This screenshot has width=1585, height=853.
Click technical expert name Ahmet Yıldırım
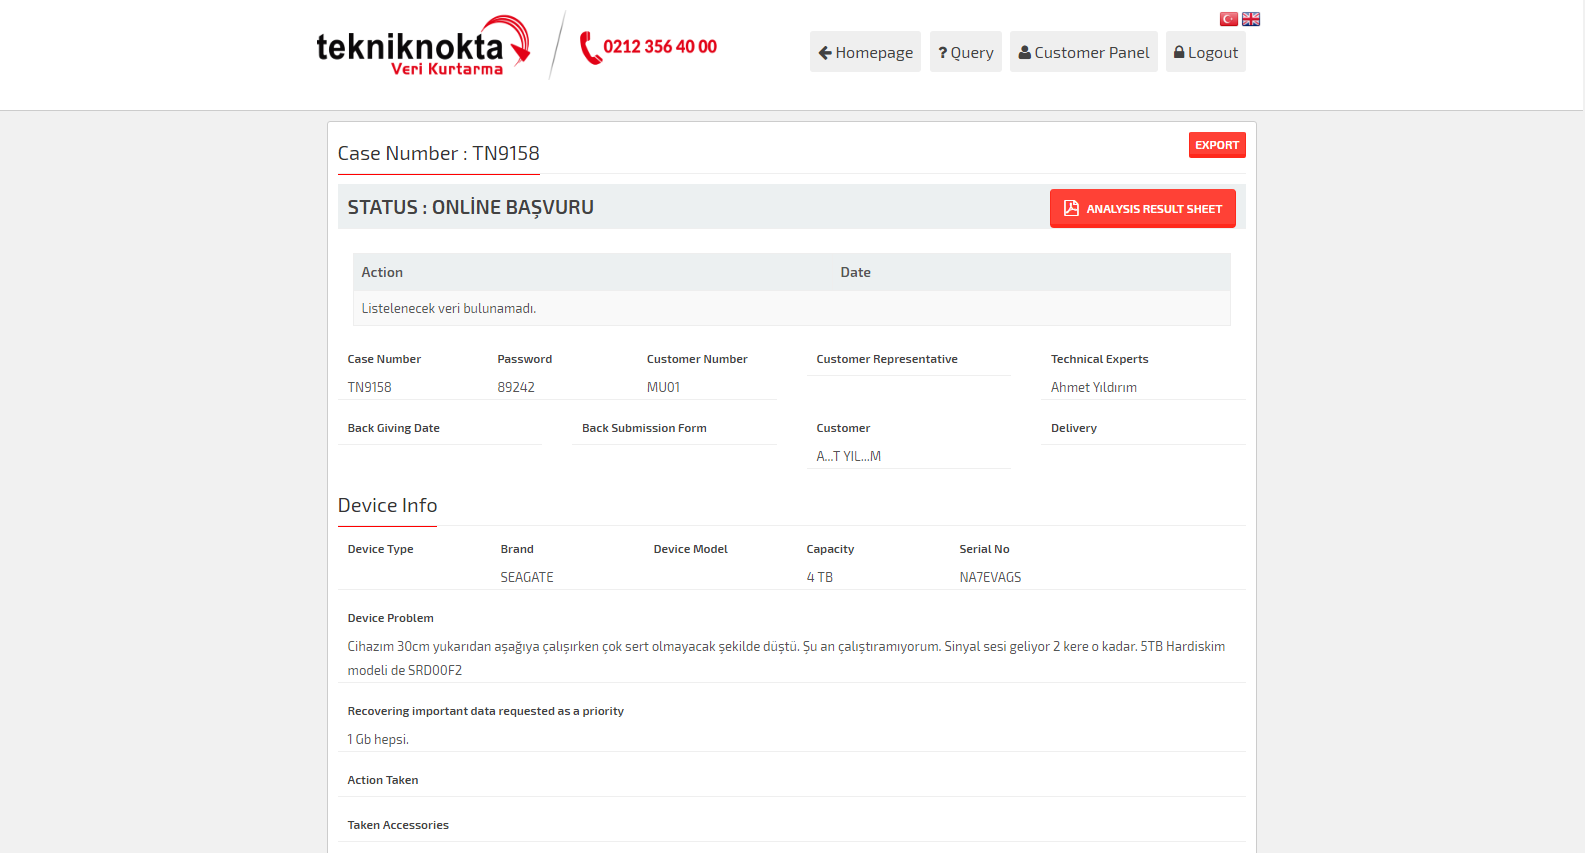click(1093, 387)
